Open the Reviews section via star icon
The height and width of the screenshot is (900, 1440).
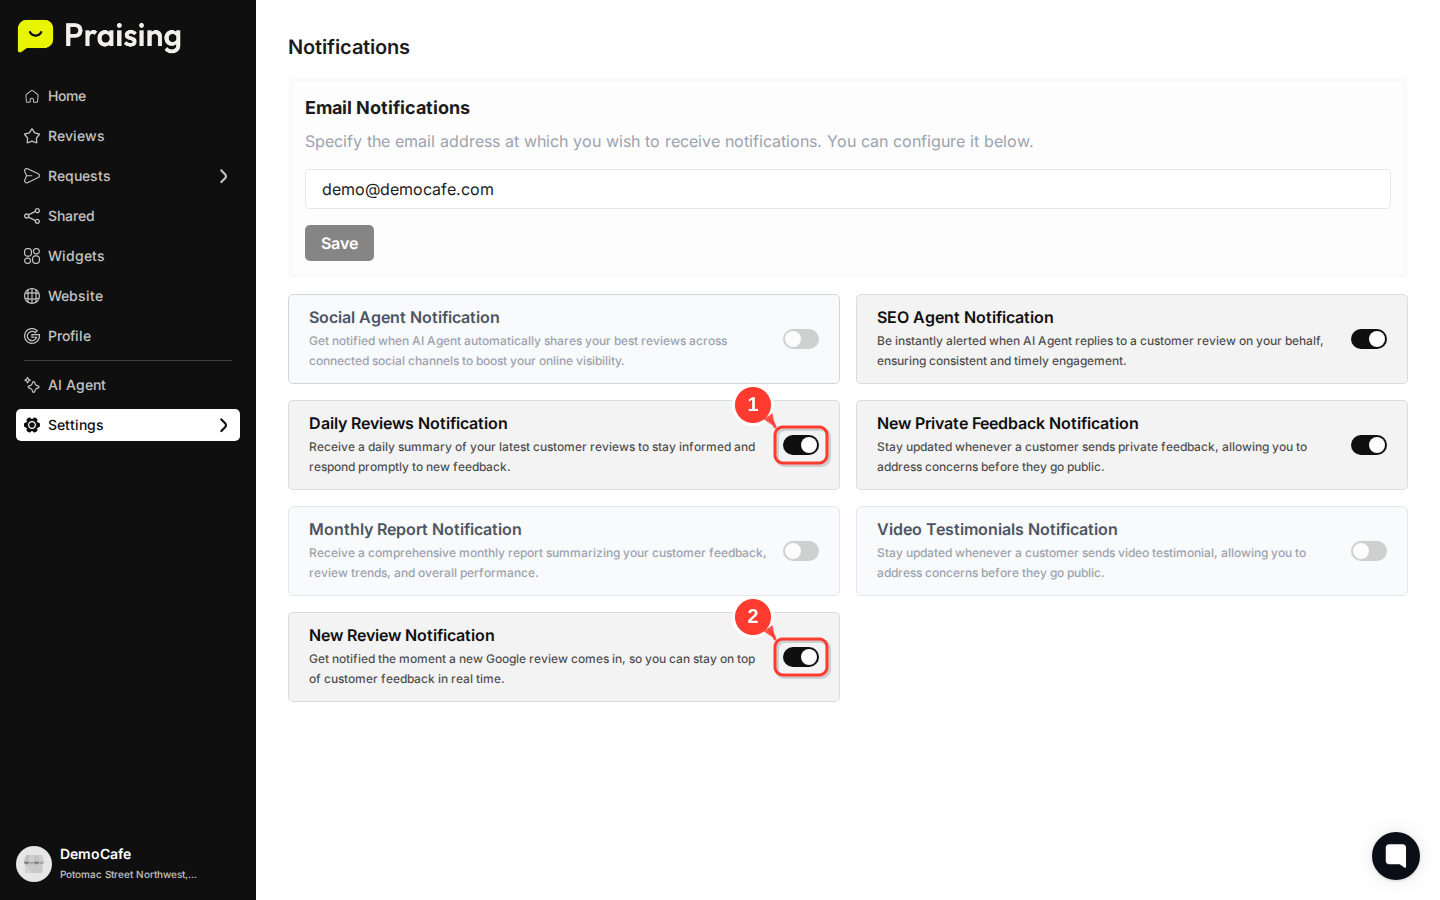(x=31, y=135)
